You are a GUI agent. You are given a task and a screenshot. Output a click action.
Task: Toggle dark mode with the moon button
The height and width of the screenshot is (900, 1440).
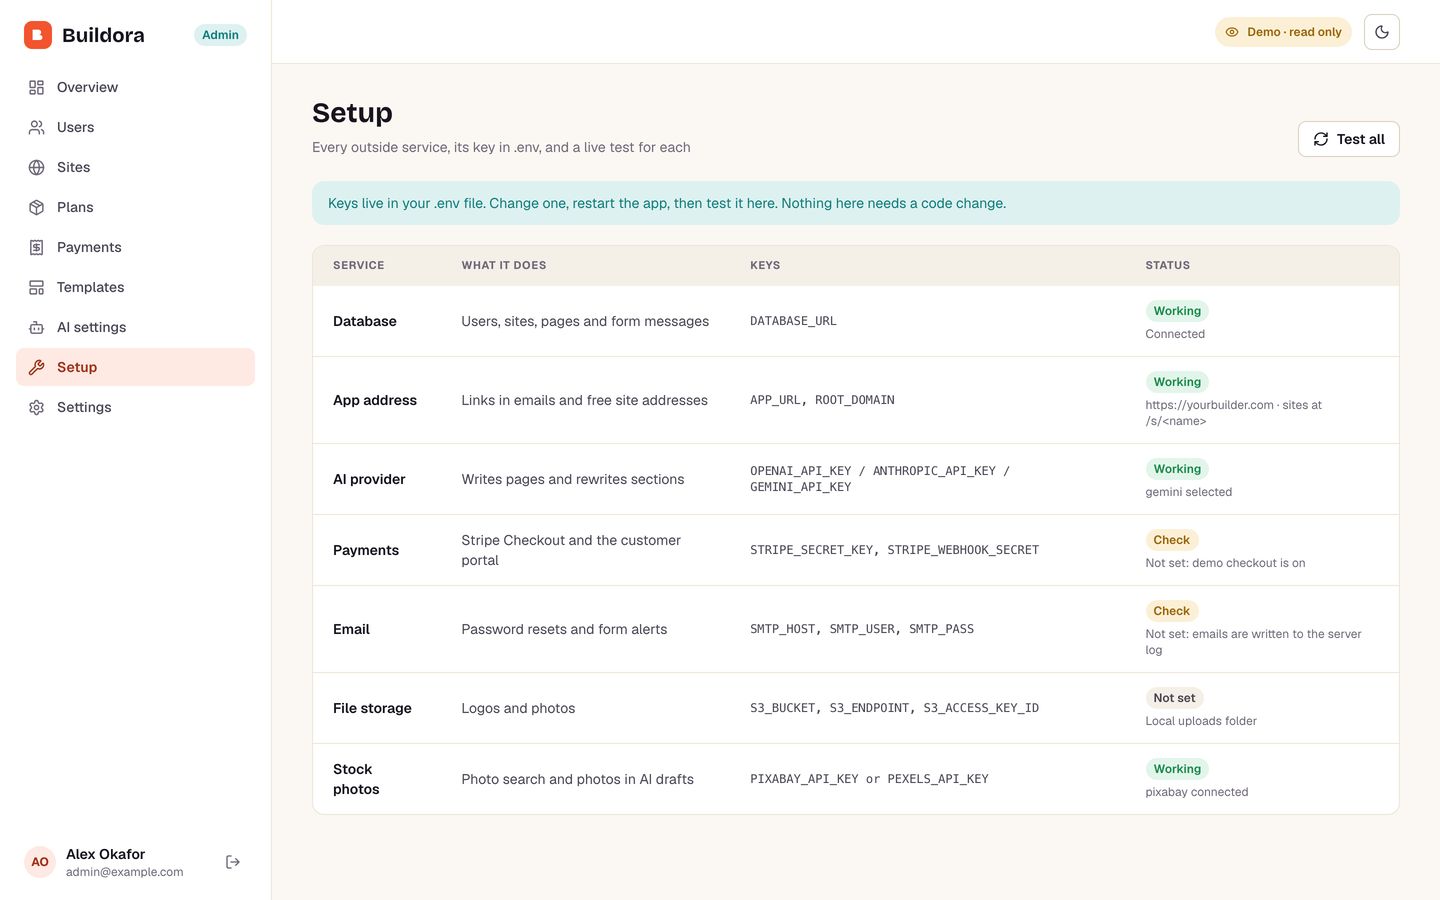1382,32
